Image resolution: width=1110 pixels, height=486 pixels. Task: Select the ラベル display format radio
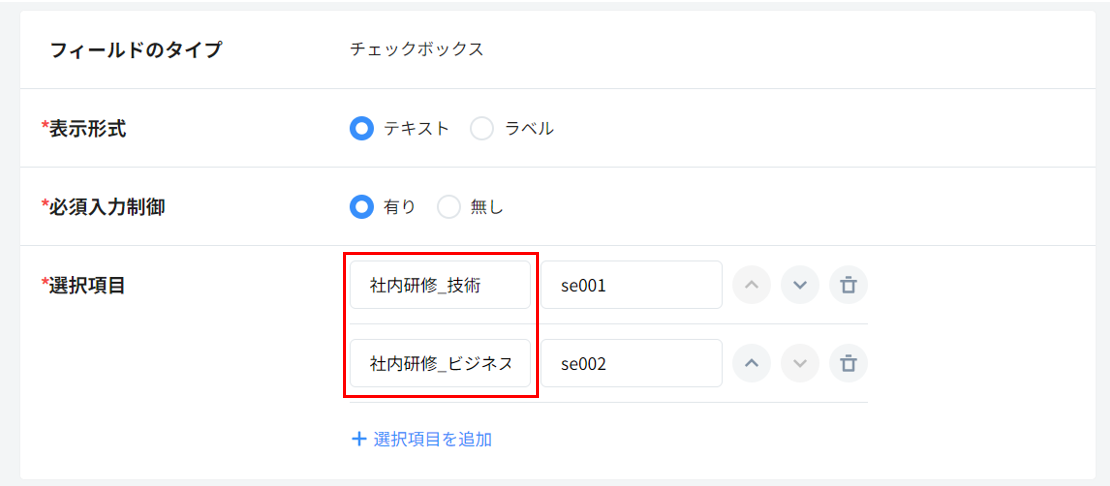482,129
